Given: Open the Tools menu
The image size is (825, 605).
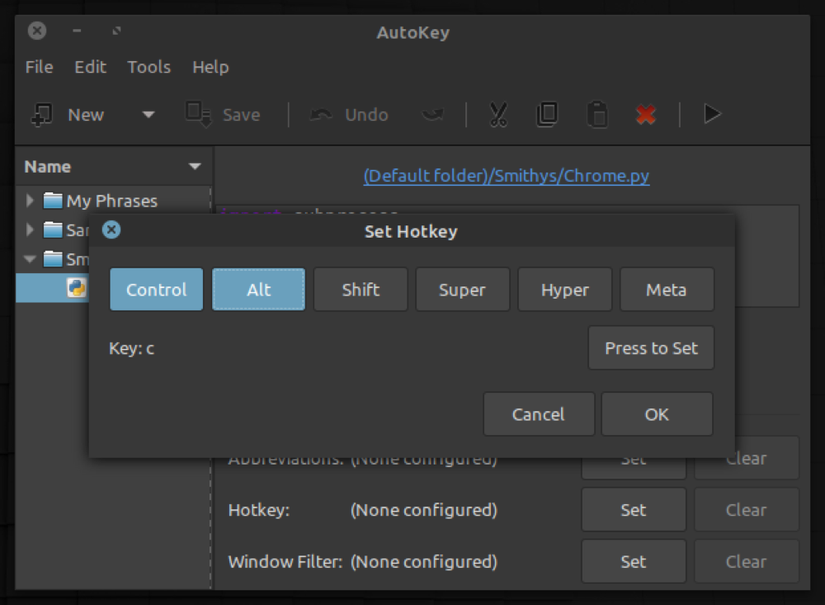Looking at the screenshot, I should click(148, 67).
